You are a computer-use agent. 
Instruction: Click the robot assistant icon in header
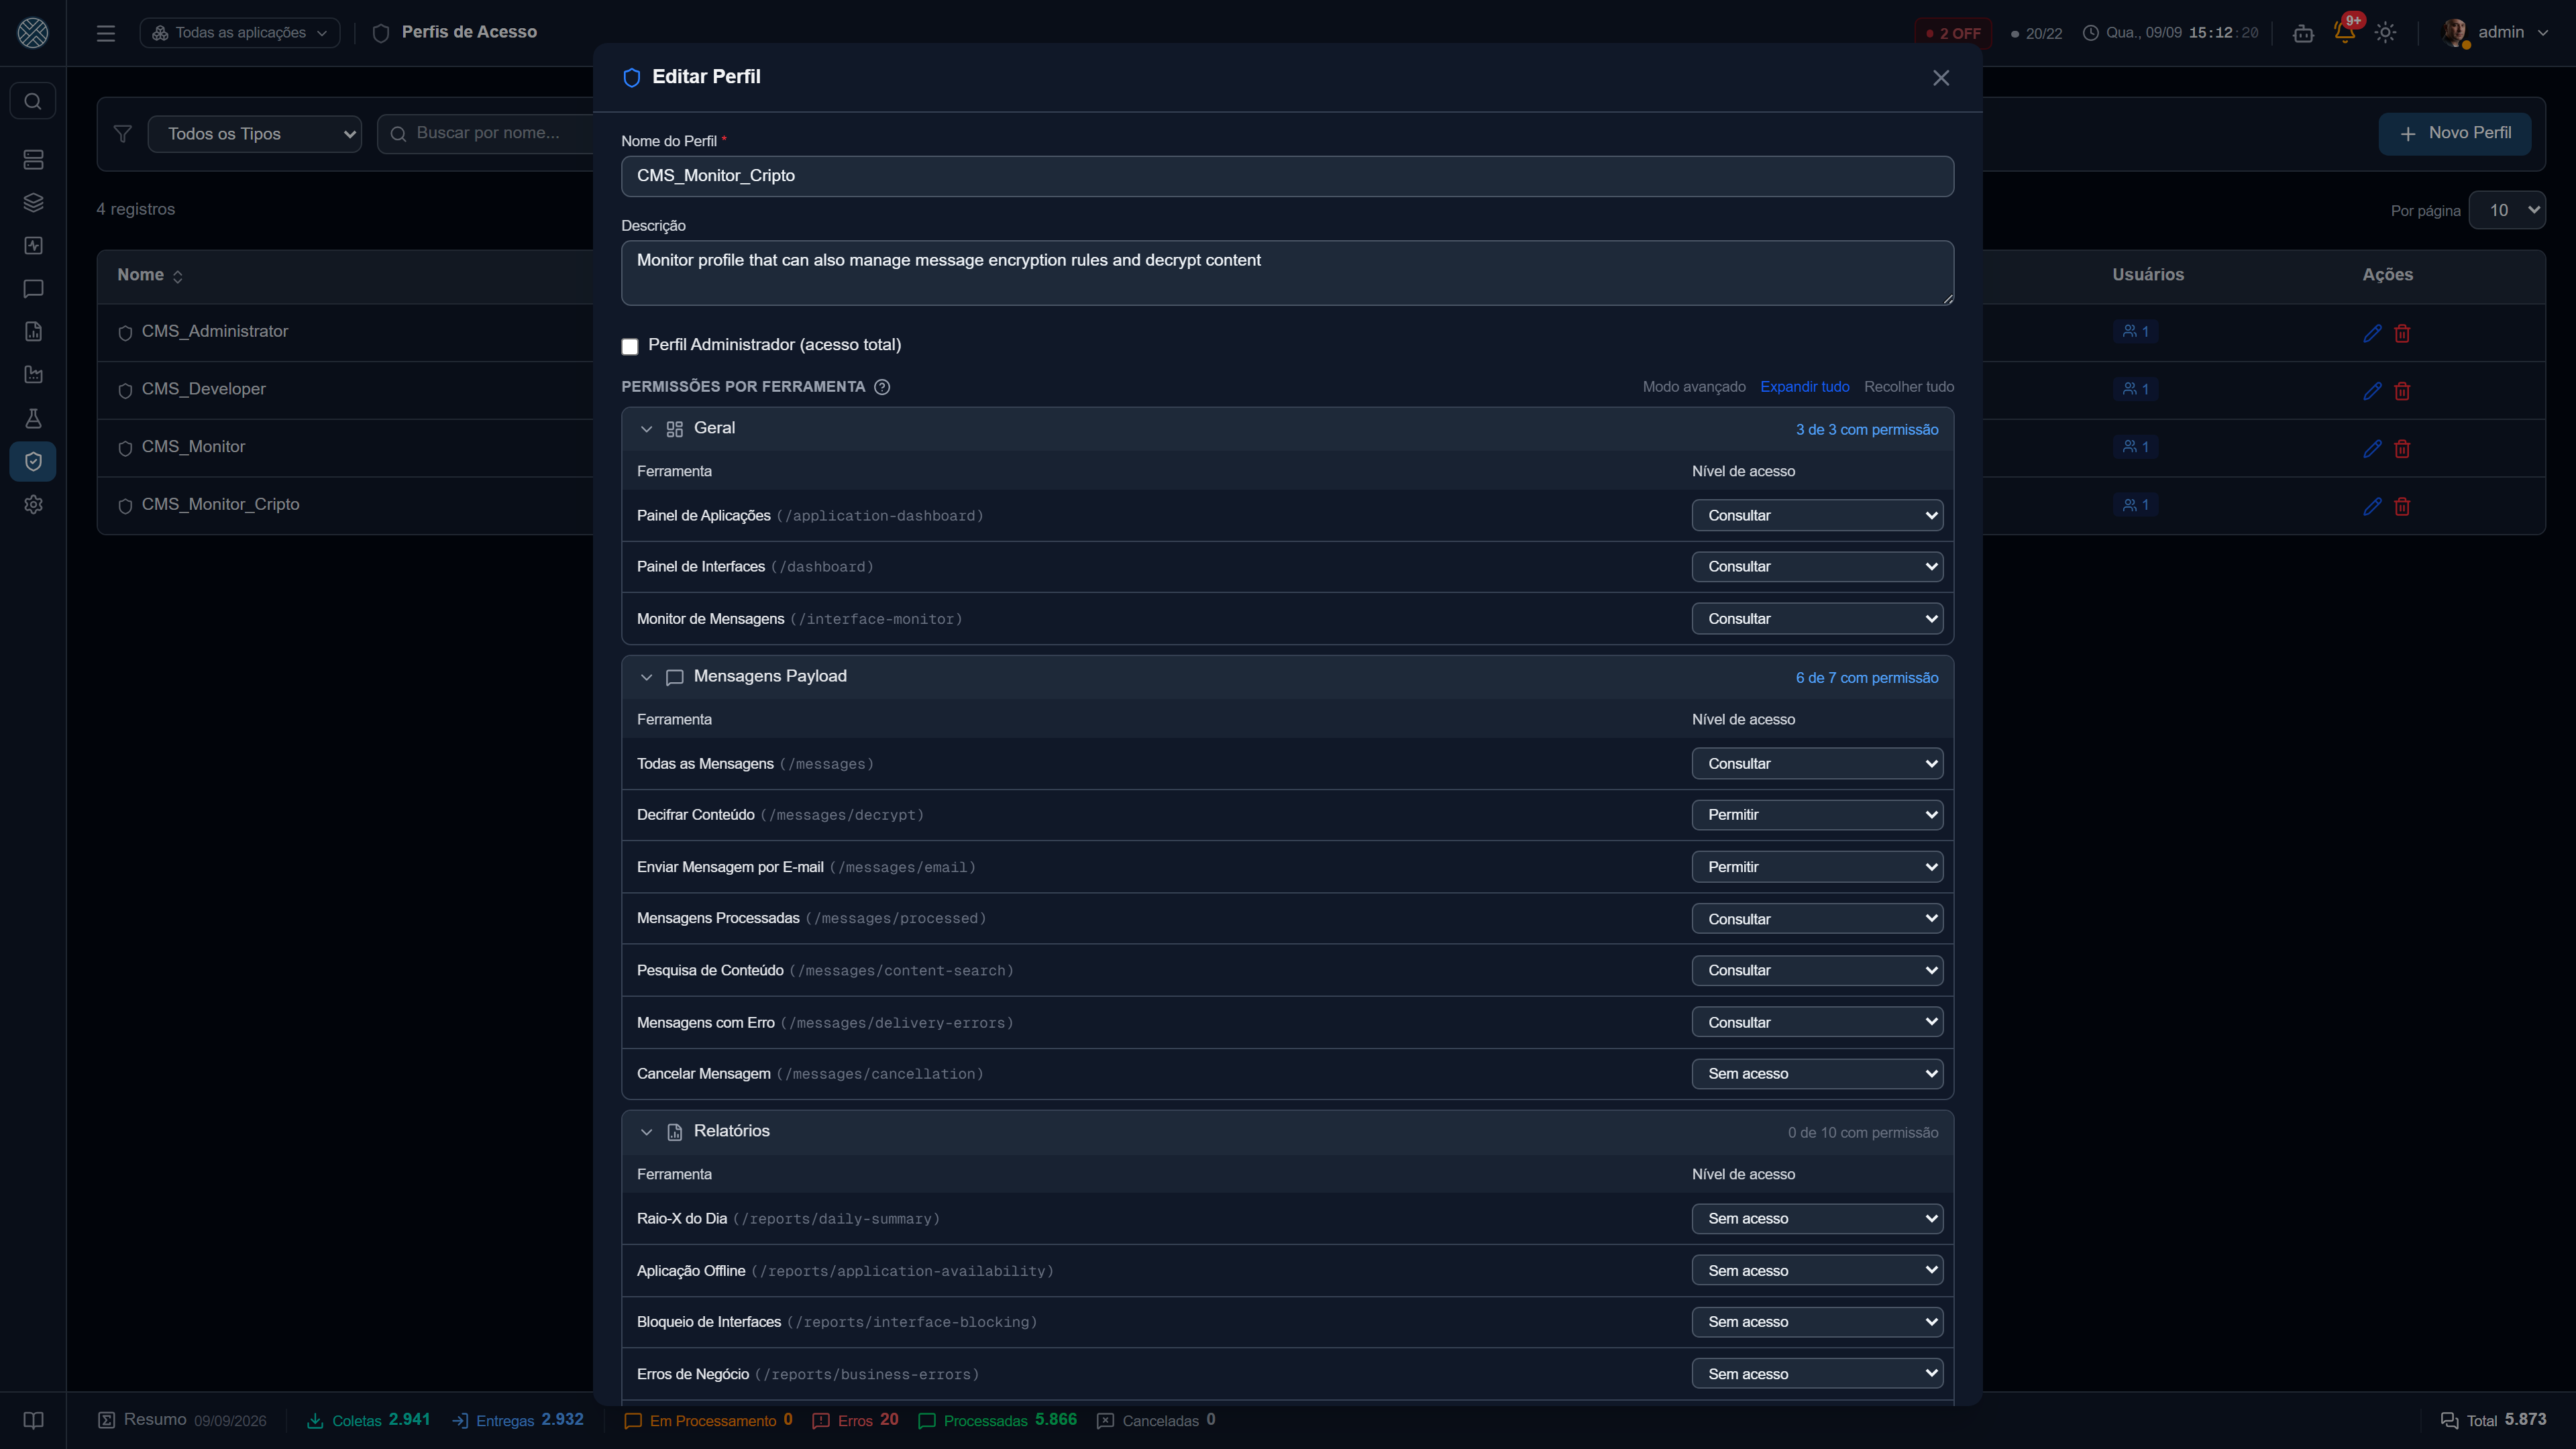click(2303, 33)
